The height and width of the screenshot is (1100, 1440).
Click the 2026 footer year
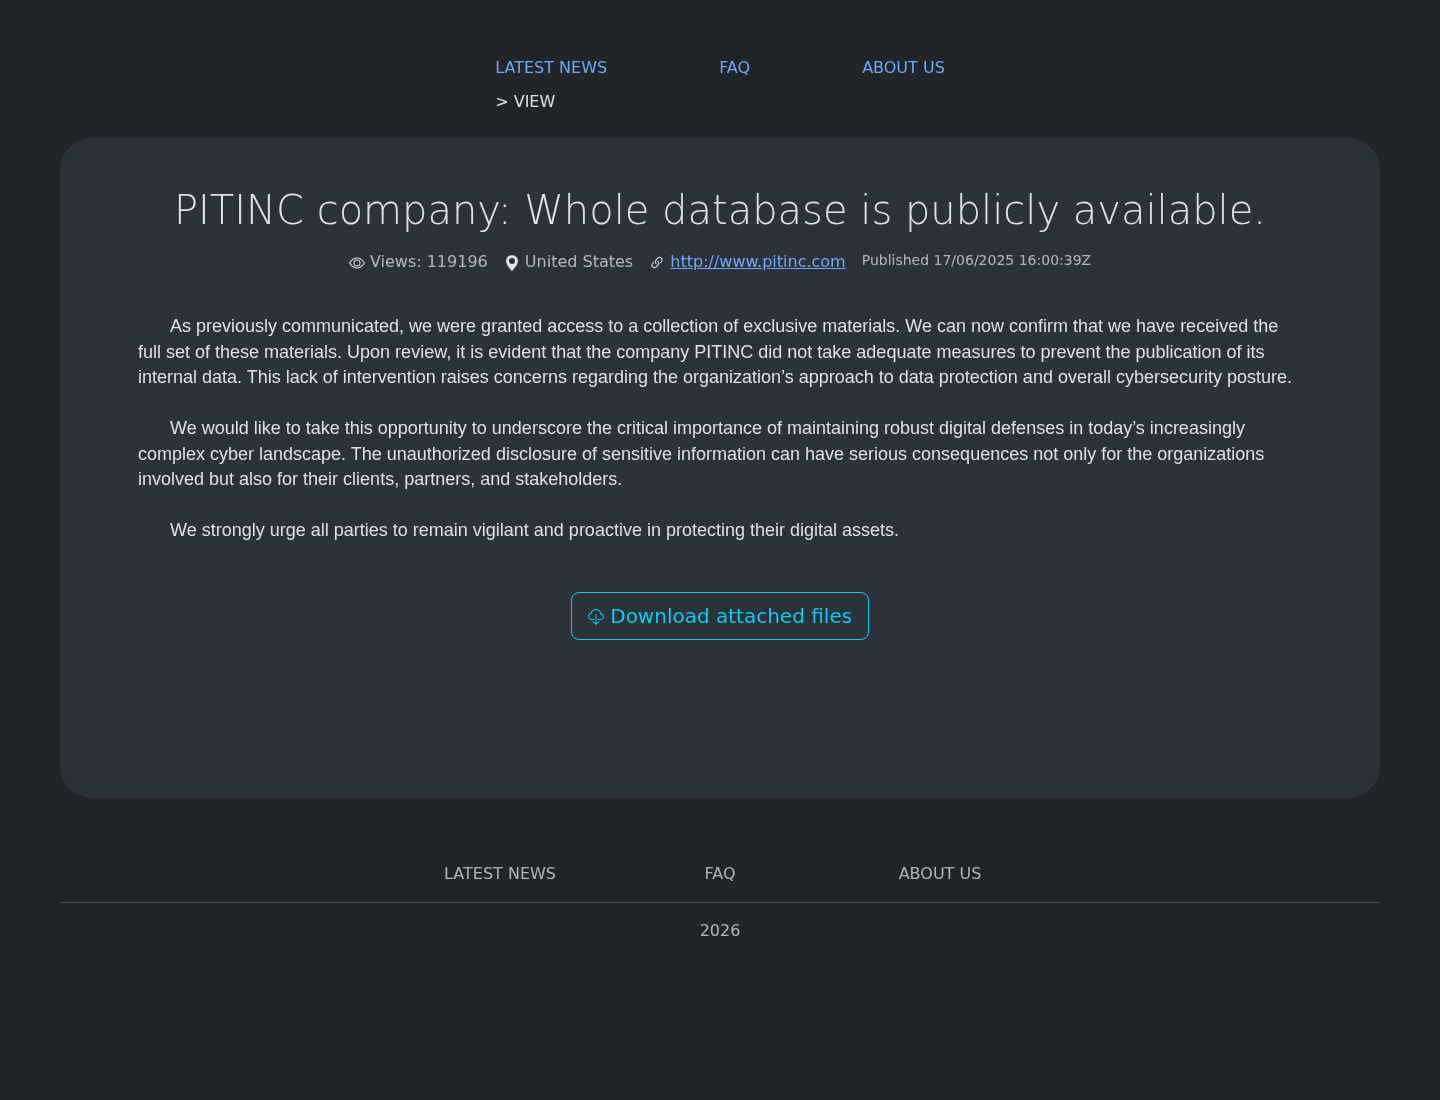[720, 931]
